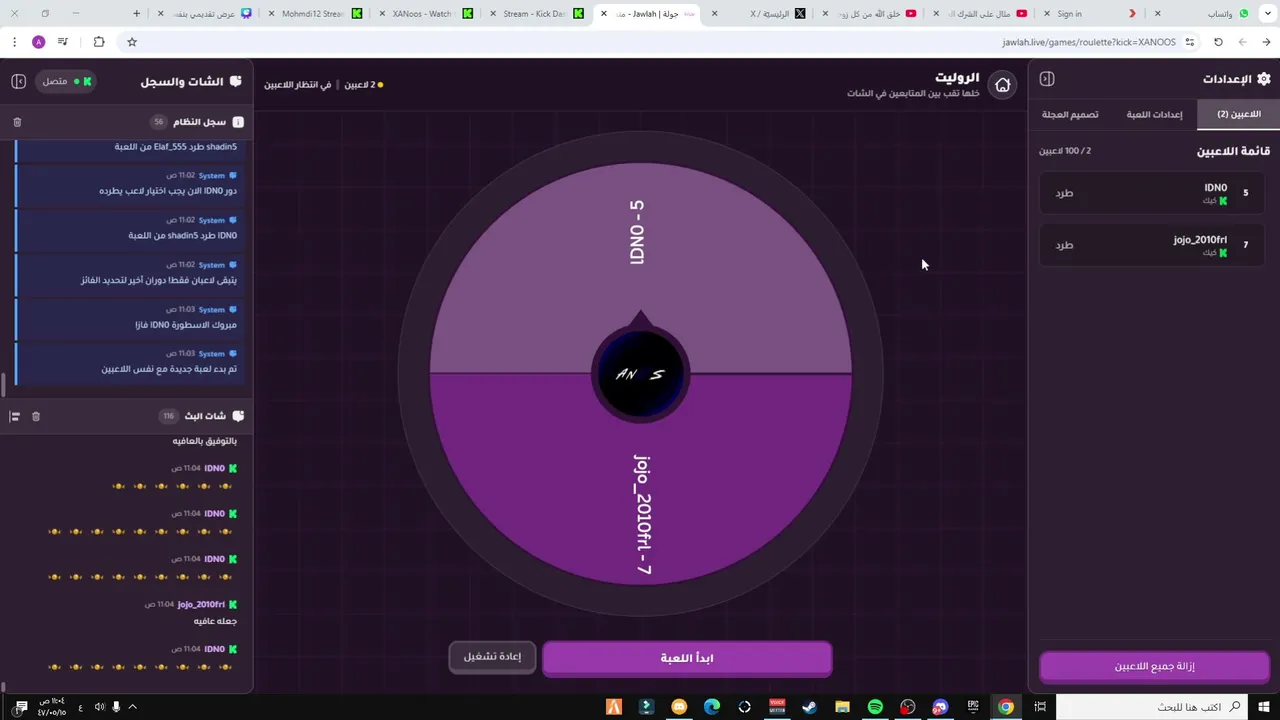Click the stream chat count badge 116

click(x=168, y=416)
